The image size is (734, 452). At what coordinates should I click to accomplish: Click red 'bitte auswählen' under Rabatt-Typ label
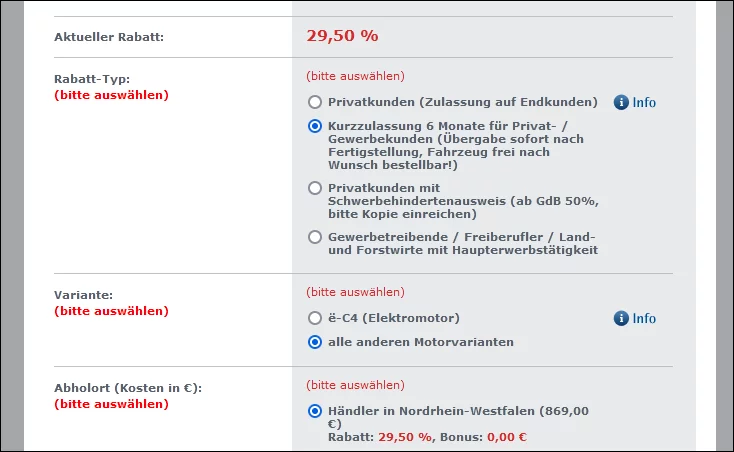(111, 95)
